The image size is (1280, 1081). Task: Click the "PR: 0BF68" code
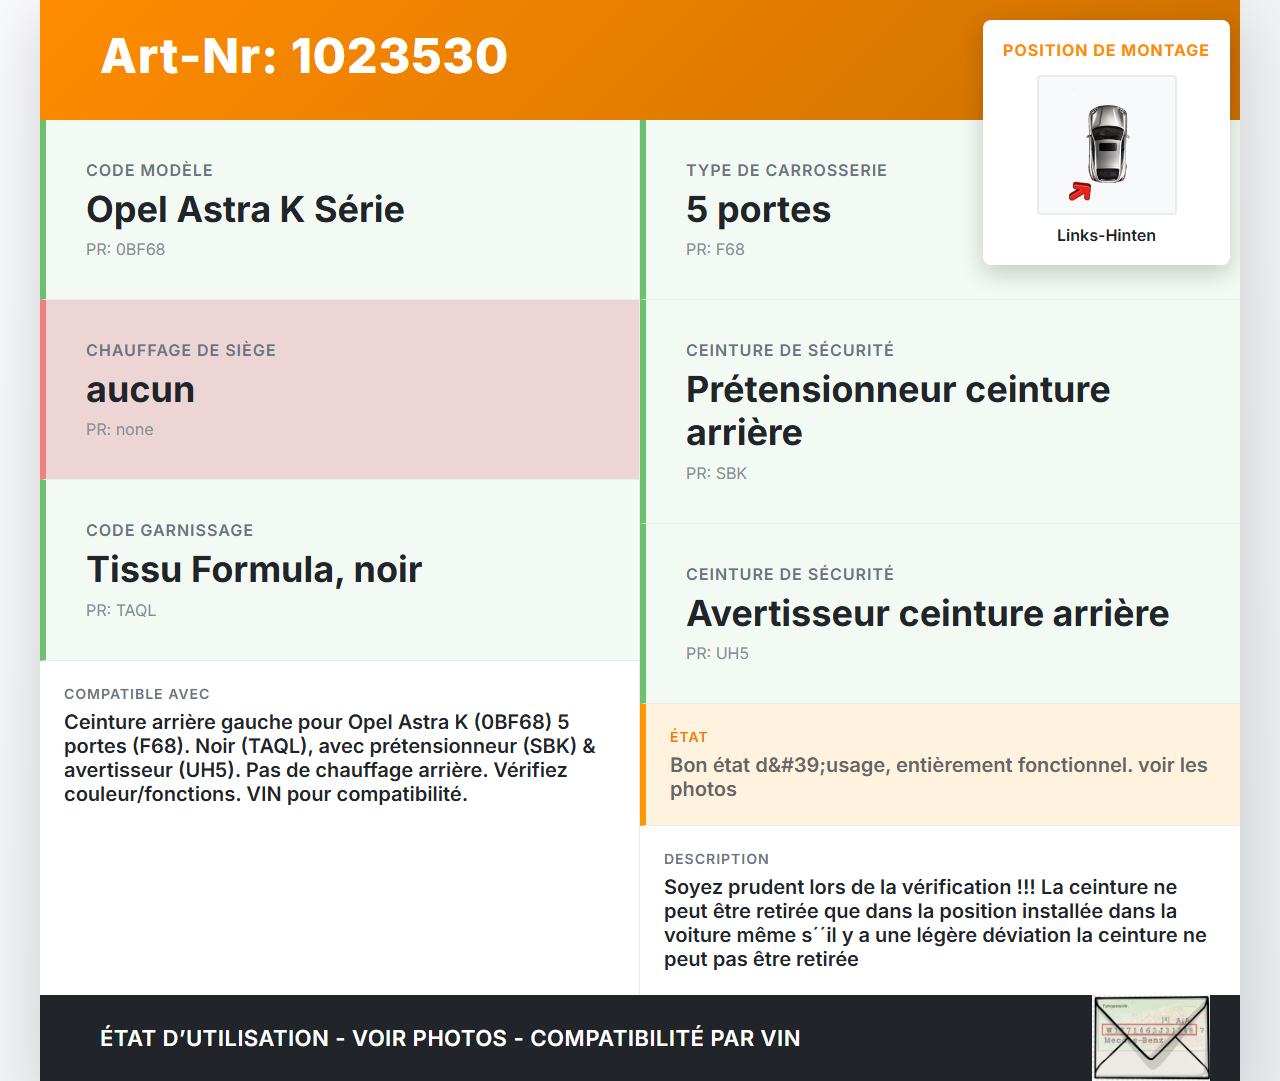(125, 249)
